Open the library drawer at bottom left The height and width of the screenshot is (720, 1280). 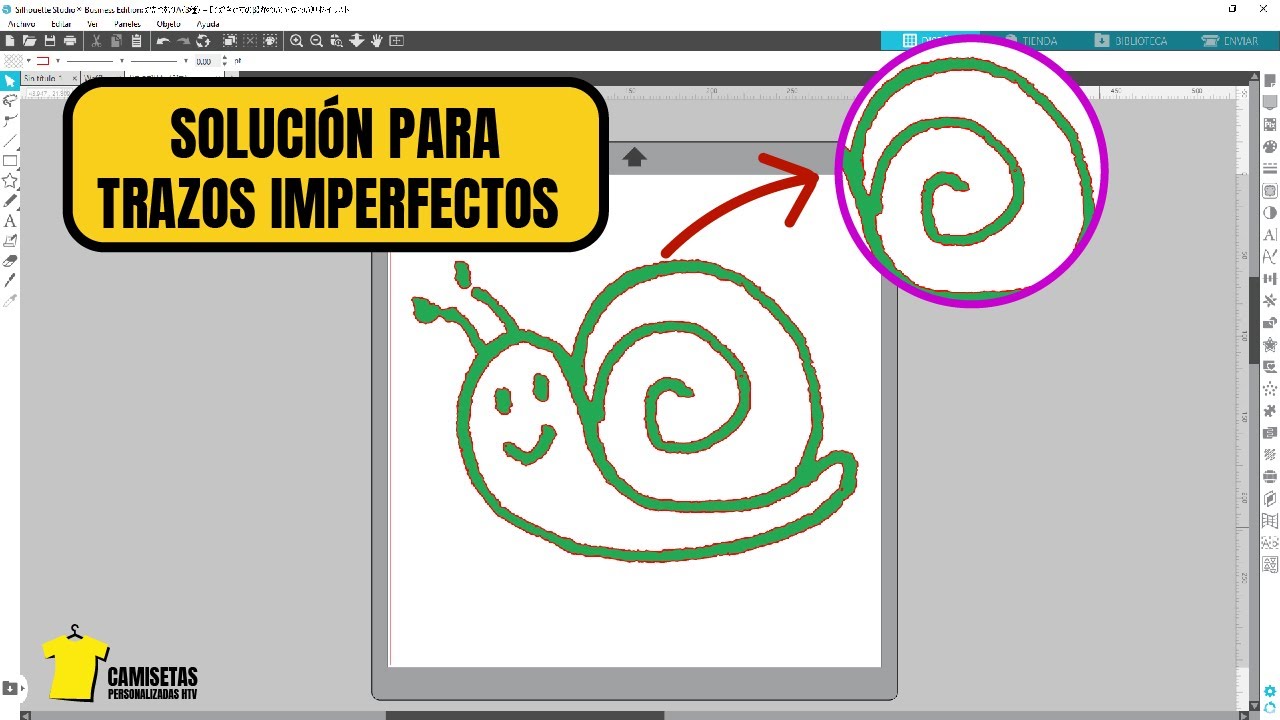10,688
